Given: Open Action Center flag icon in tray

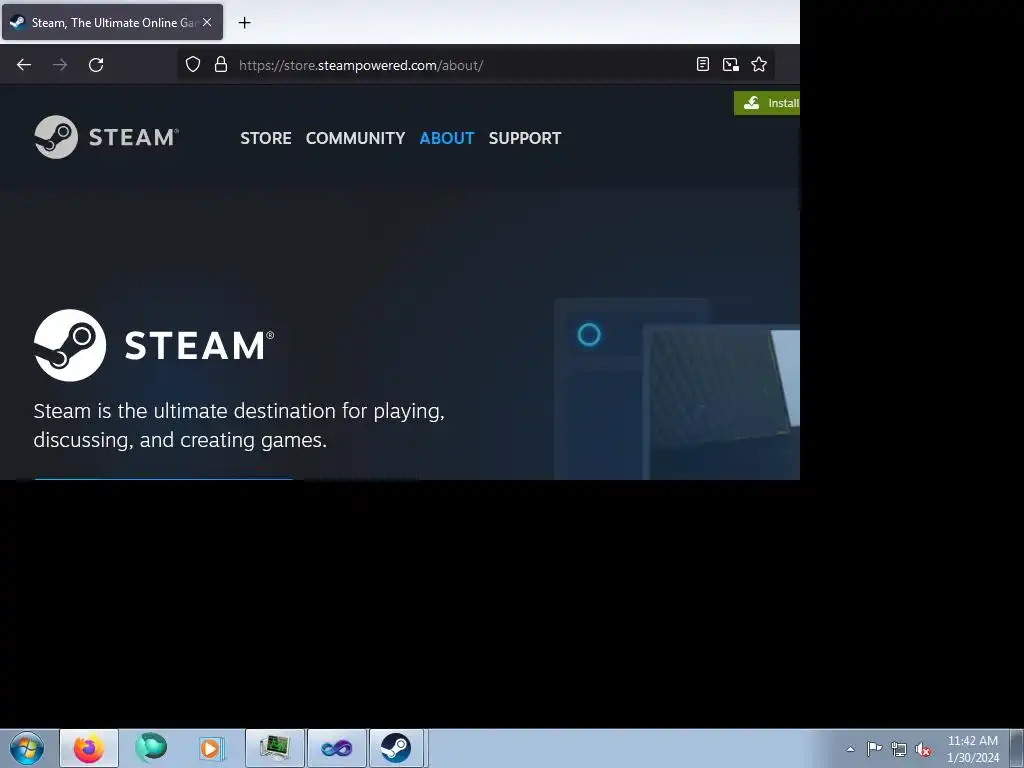Looking at the screenshot, I should 874,749.
